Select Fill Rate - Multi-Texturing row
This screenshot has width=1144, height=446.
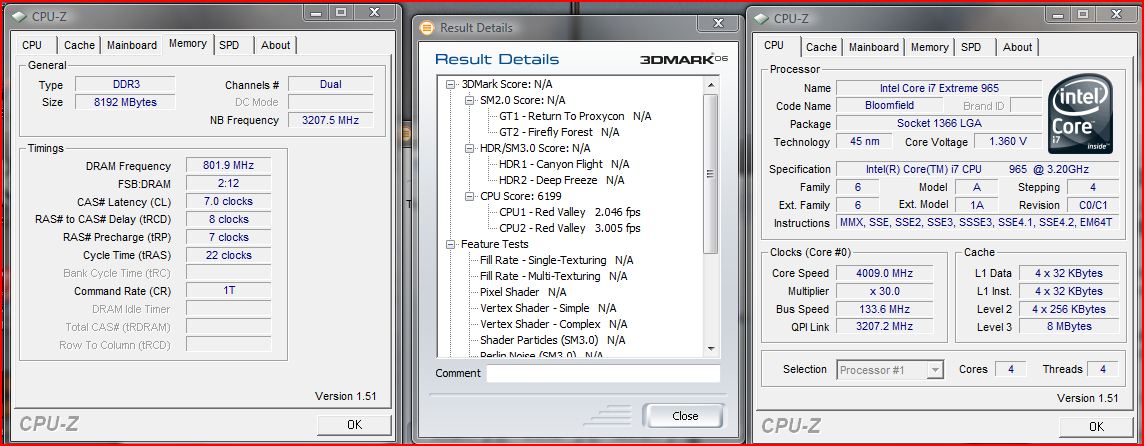554,276
